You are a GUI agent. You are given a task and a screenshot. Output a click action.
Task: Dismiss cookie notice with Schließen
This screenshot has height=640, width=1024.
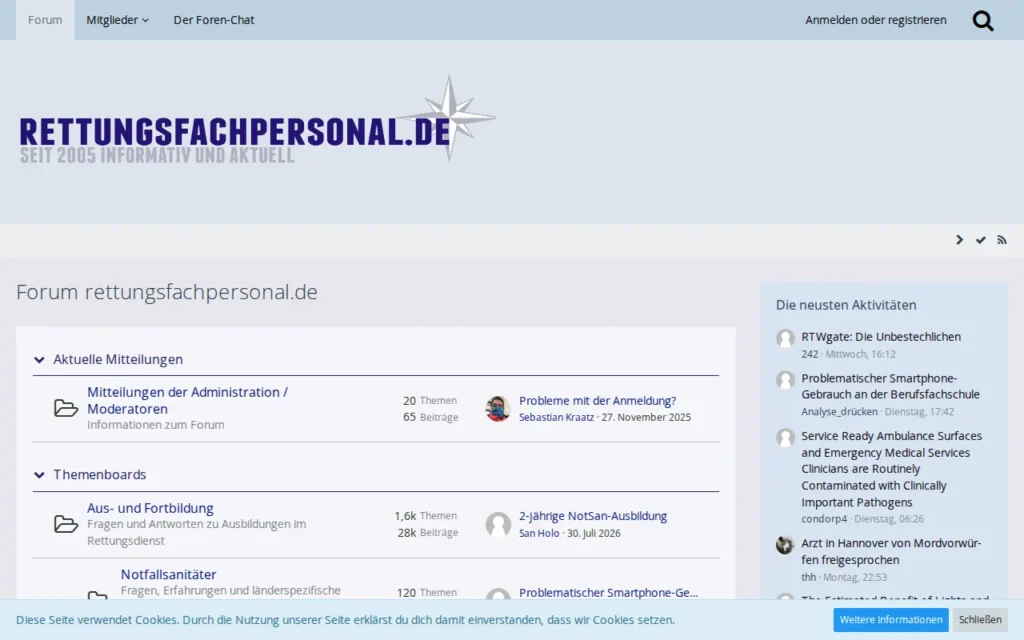coord(980,620)
